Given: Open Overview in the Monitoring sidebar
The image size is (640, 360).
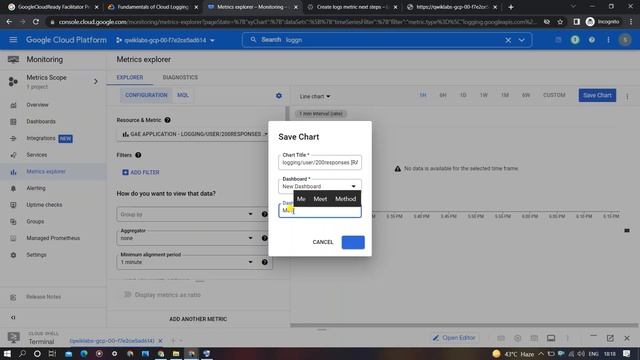Looking at the screenshot, I should pyautogui.click(x=37, y=105).
